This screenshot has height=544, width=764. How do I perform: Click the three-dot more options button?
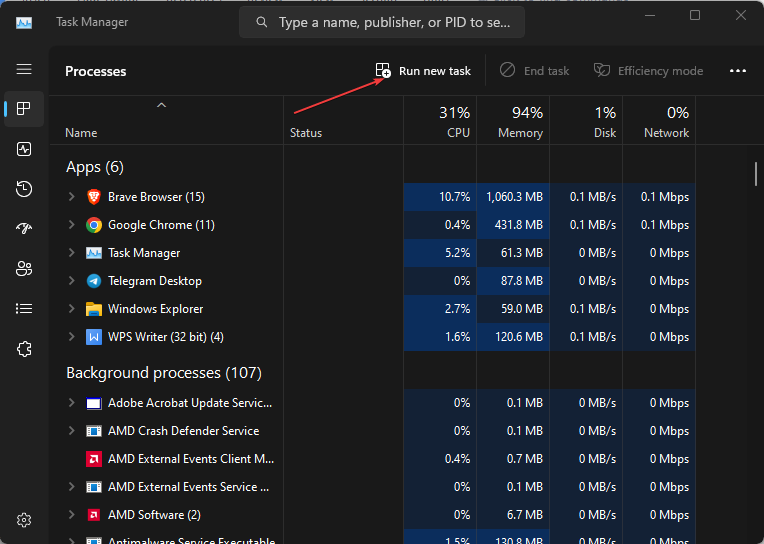click(738, 71)
